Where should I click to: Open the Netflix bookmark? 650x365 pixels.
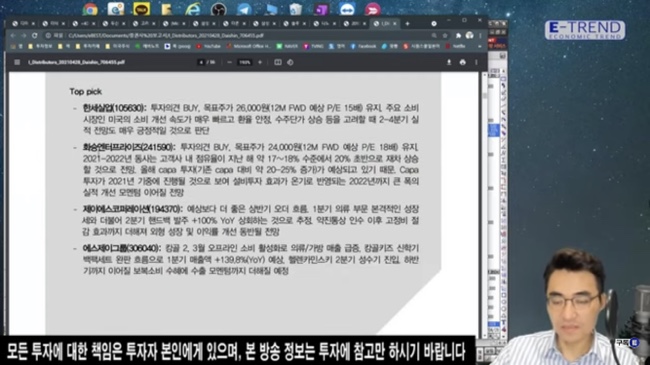(455, 46)
